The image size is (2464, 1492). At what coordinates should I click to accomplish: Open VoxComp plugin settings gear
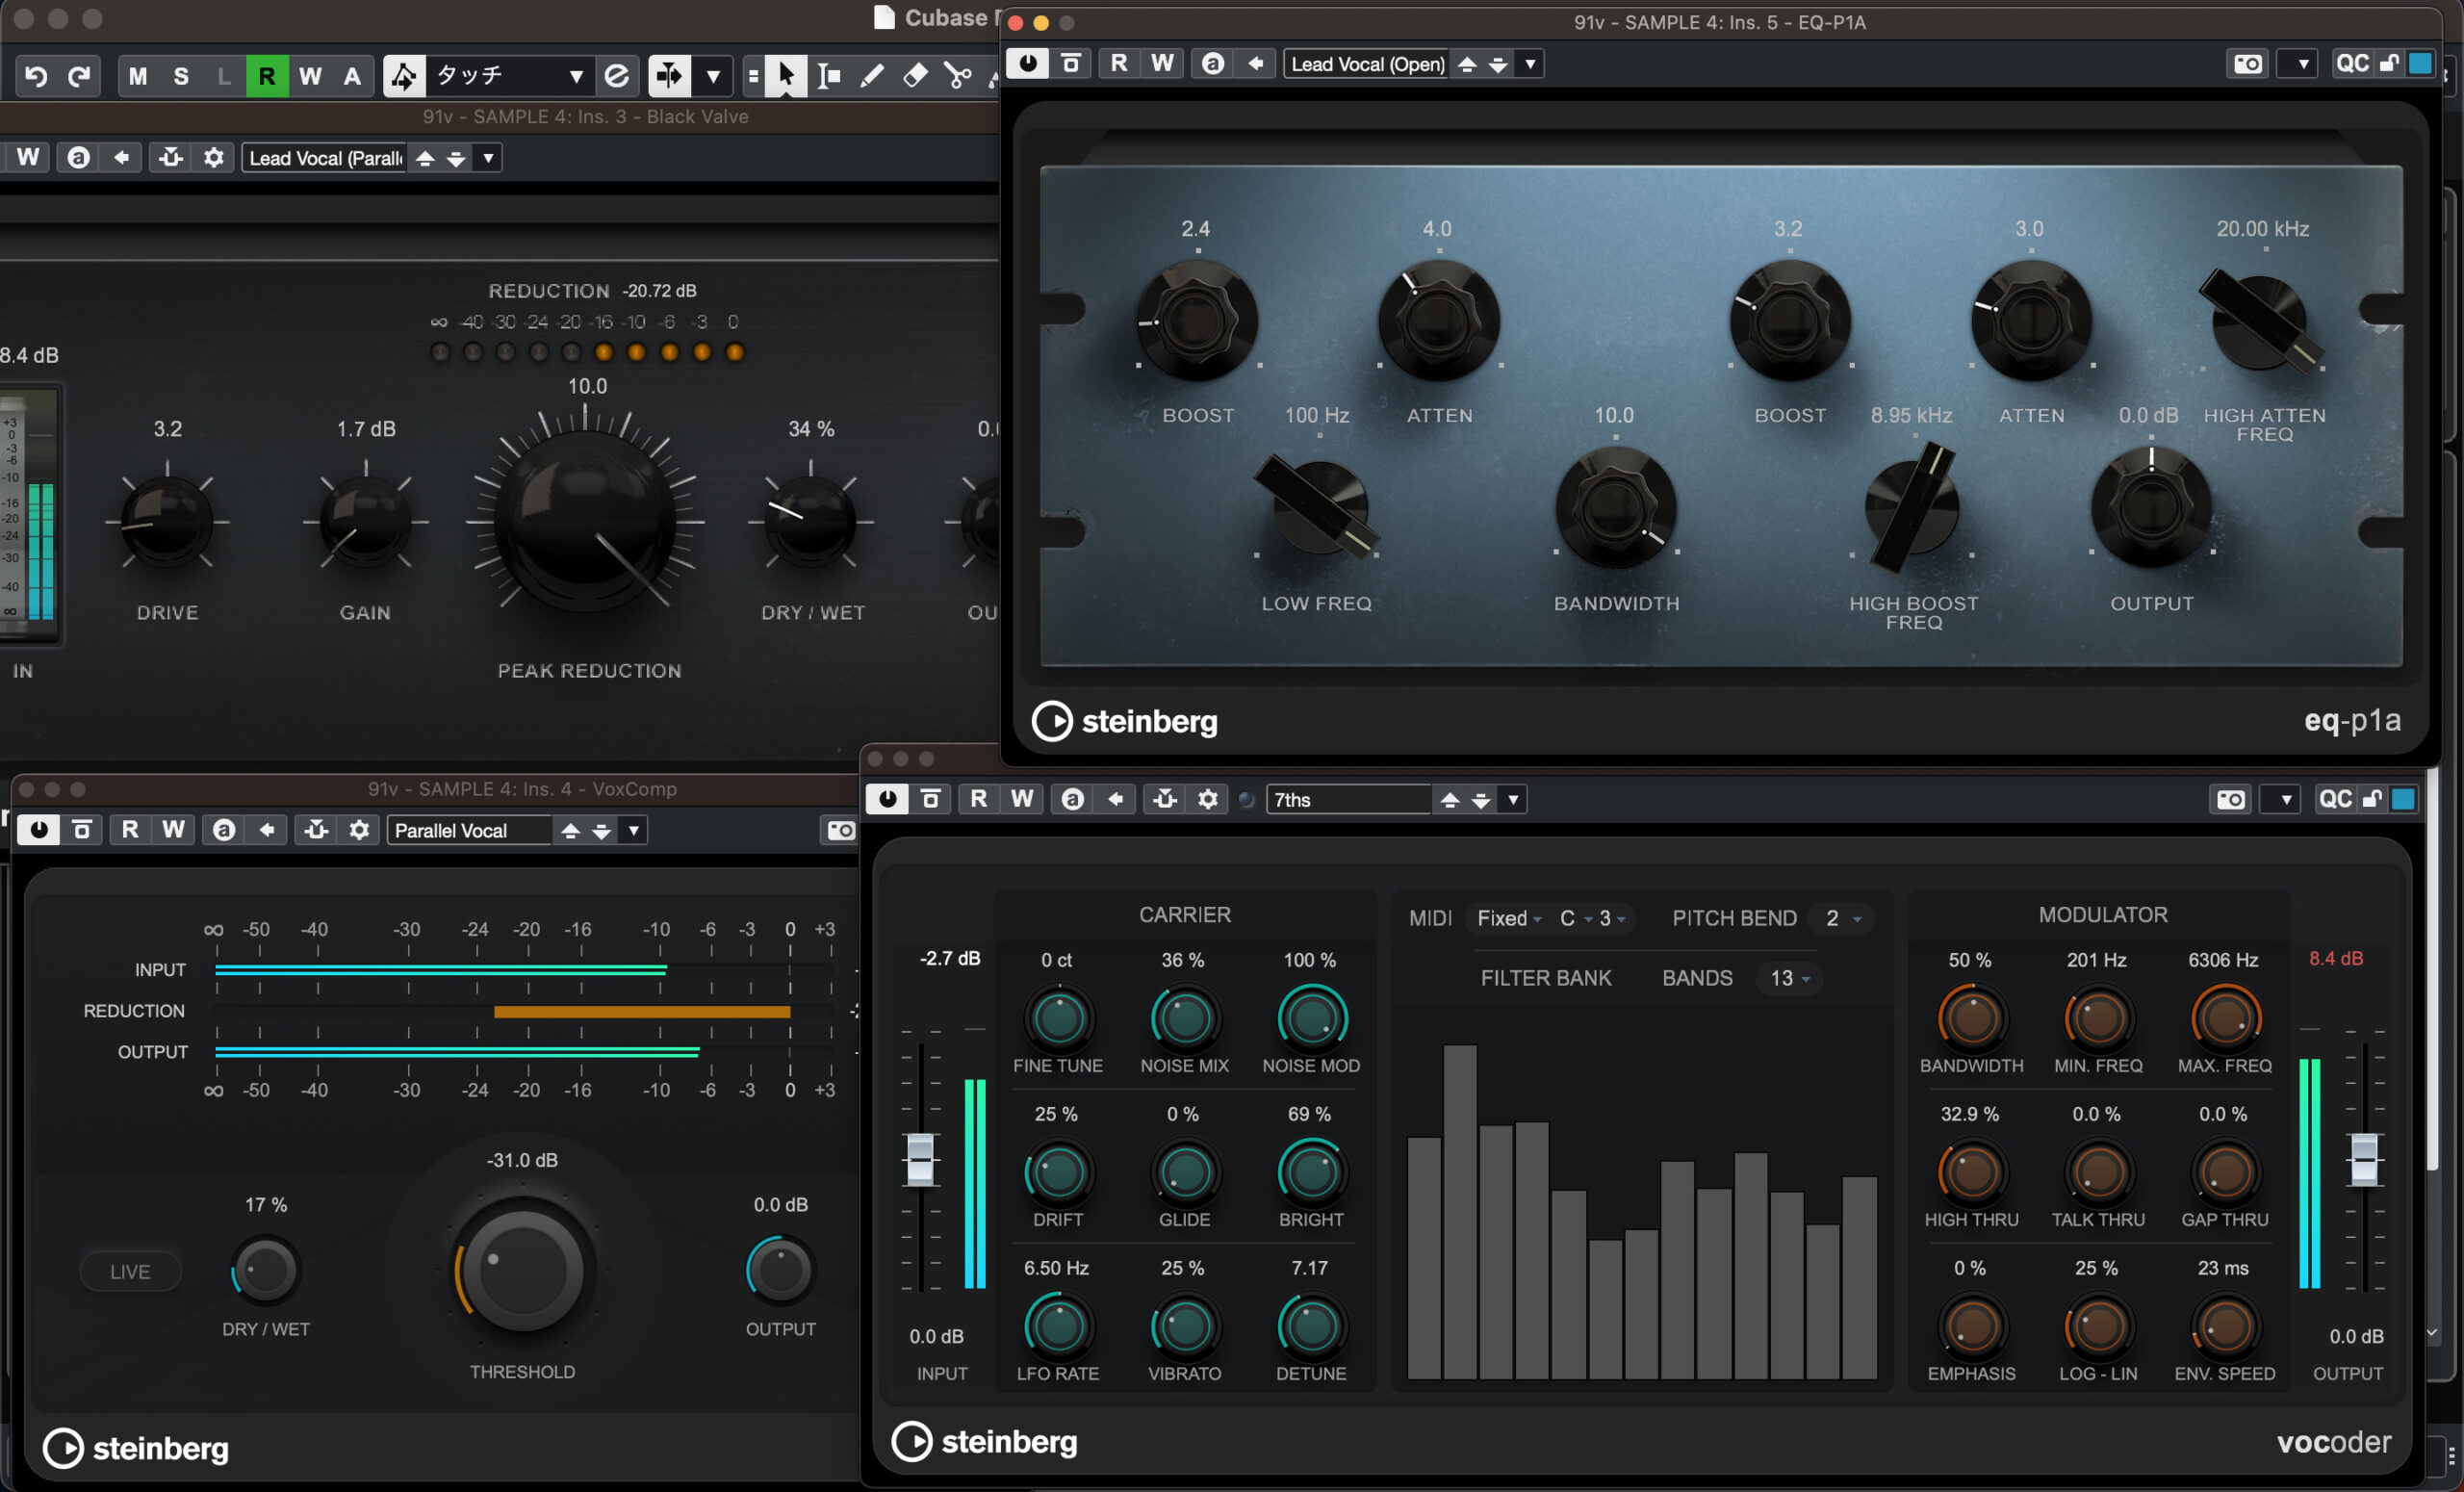tap(359, 830)
